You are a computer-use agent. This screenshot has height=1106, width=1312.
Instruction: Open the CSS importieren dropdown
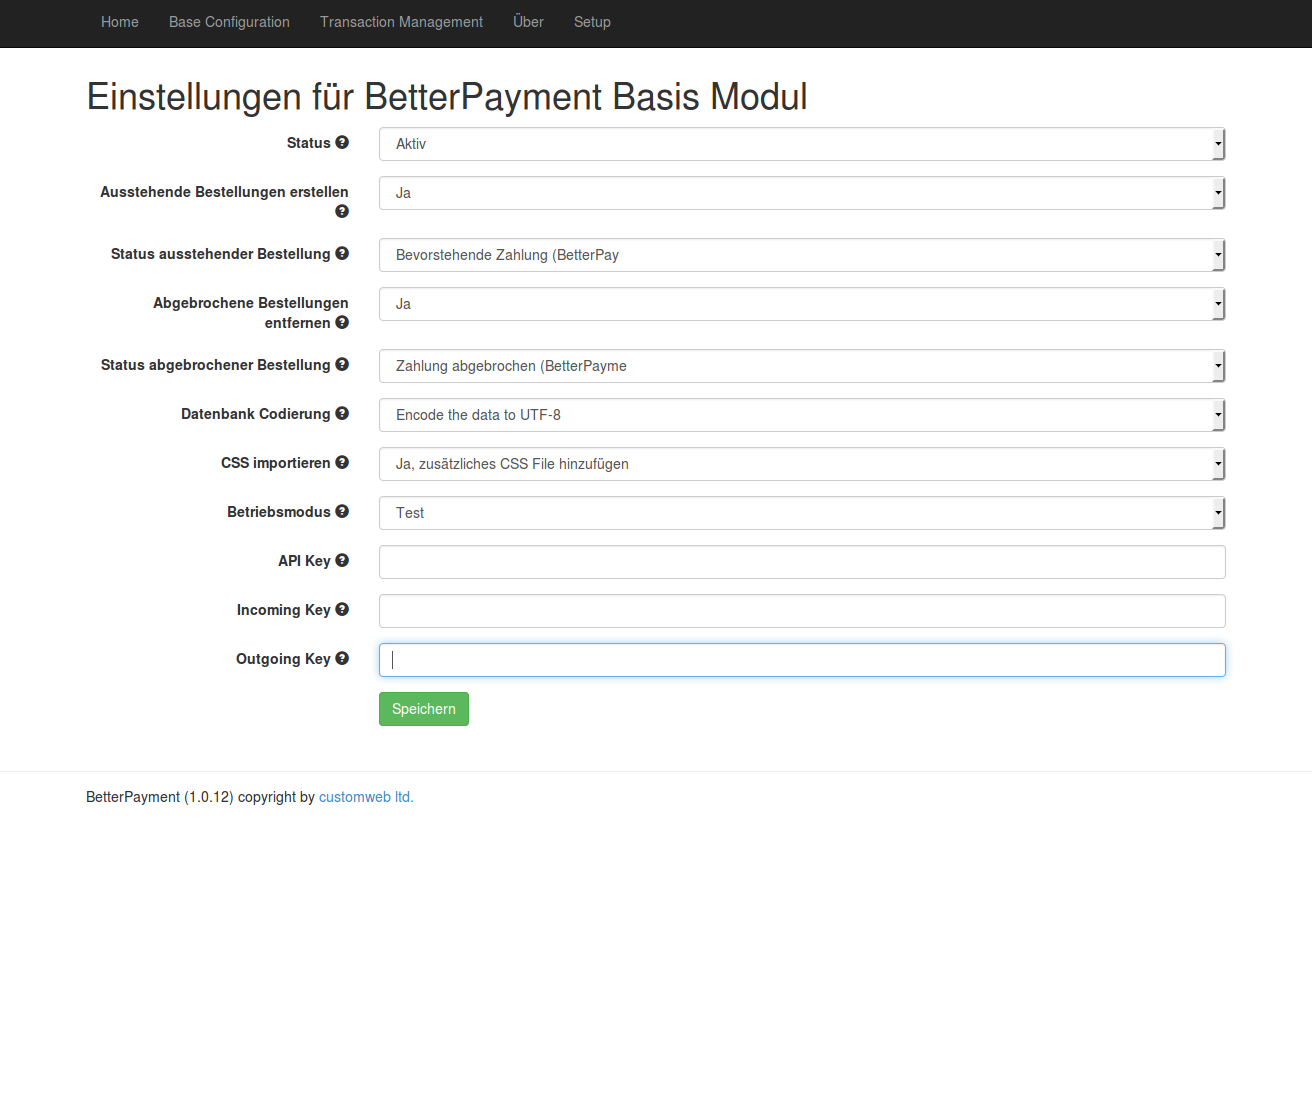coord(802,464)
